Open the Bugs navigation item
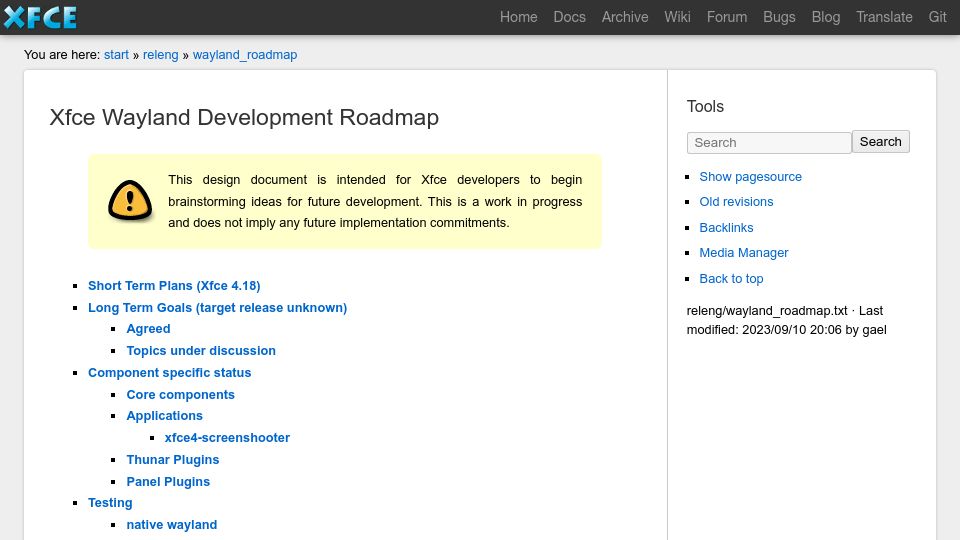 779,17
